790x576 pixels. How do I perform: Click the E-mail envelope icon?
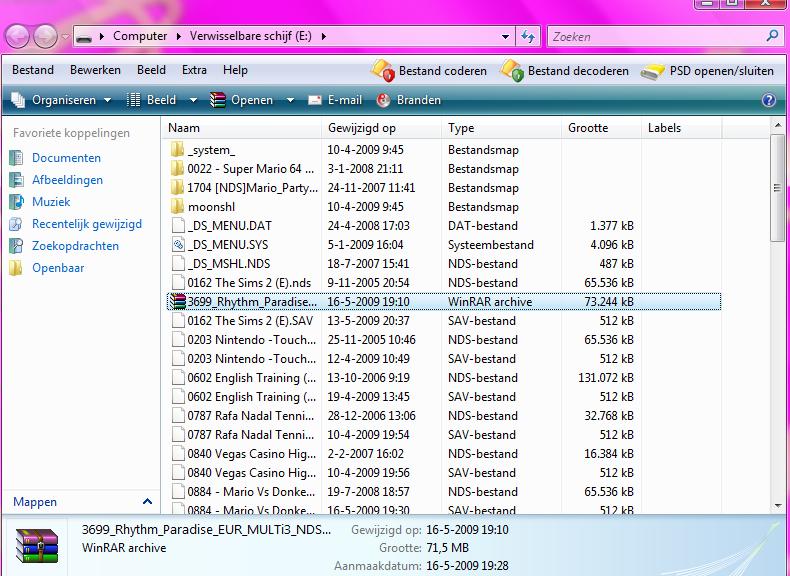click(x=315, y=100)
